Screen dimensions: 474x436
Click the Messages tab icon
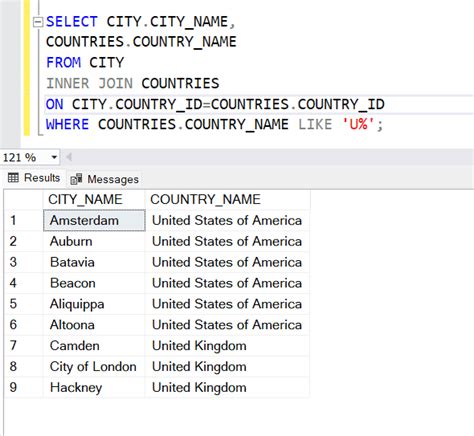[76, 179]
